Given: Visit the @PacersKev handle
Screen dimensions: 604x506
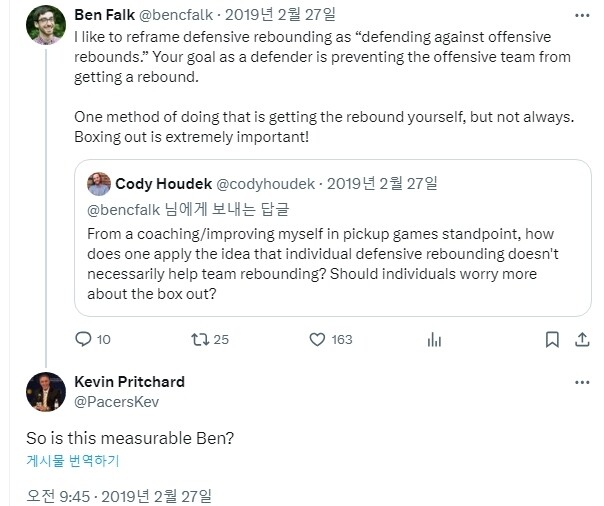Looking at the screenshot, I should coord(116,401).
